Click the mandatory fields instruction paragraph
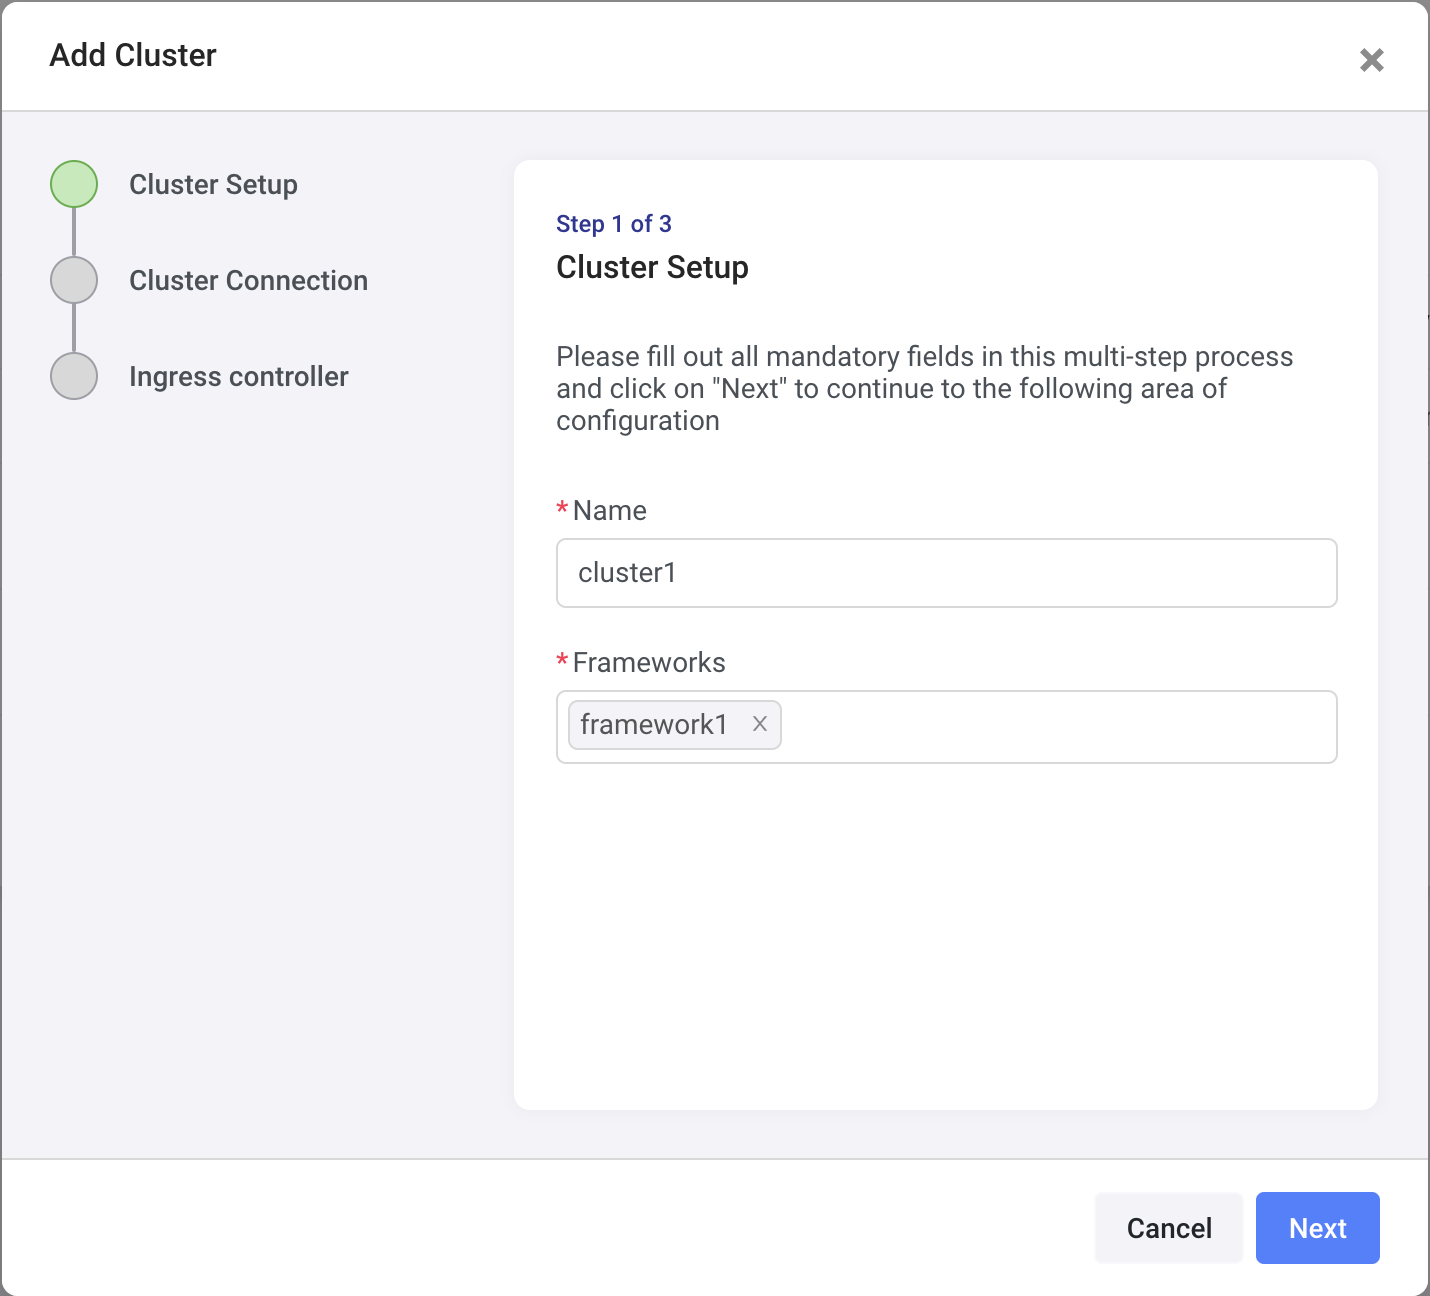Viewport: 1430px width, 1296px height. pos(924,389)
